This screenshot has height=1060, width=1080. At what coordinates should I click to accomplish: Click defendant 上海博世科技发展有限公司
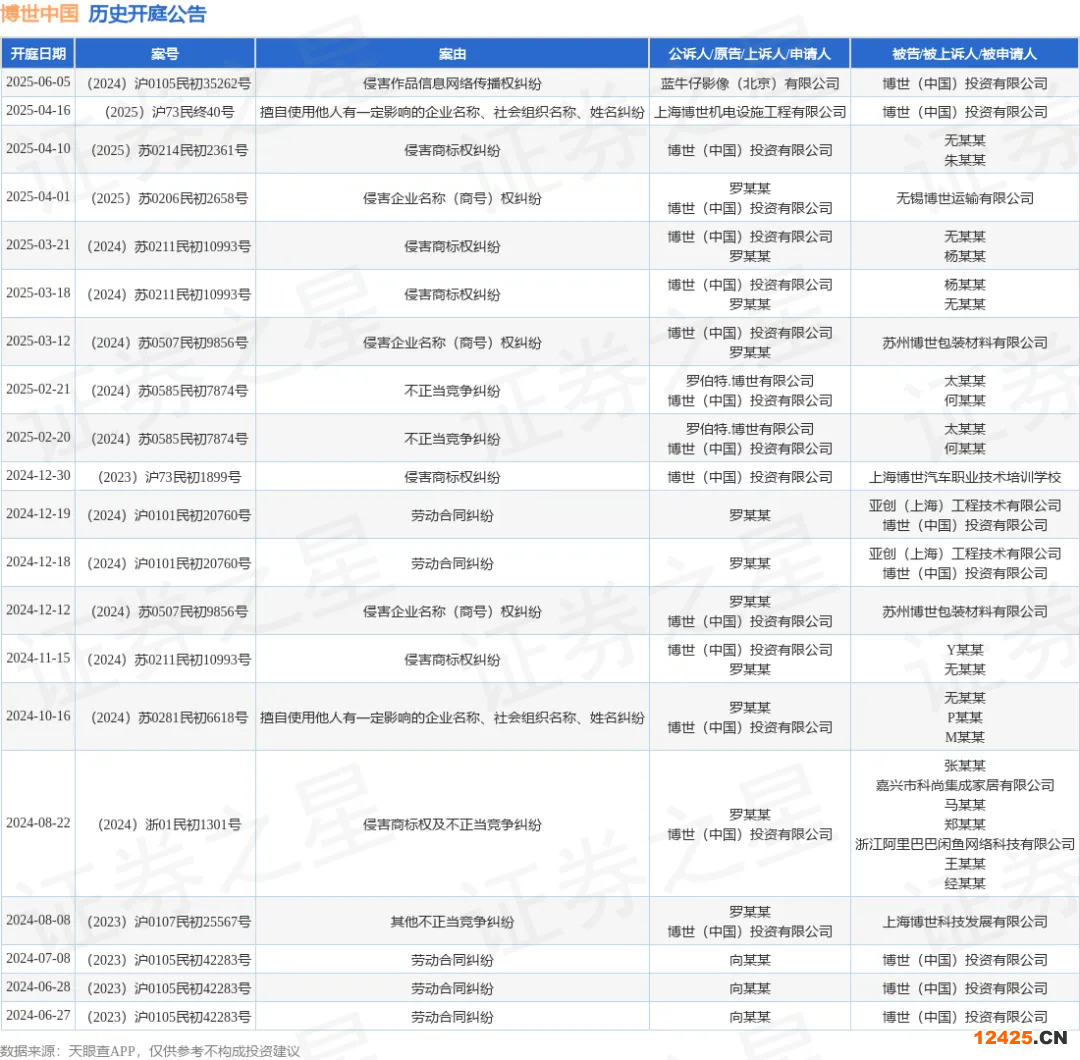pyautogui.click(x=965, y=921)
